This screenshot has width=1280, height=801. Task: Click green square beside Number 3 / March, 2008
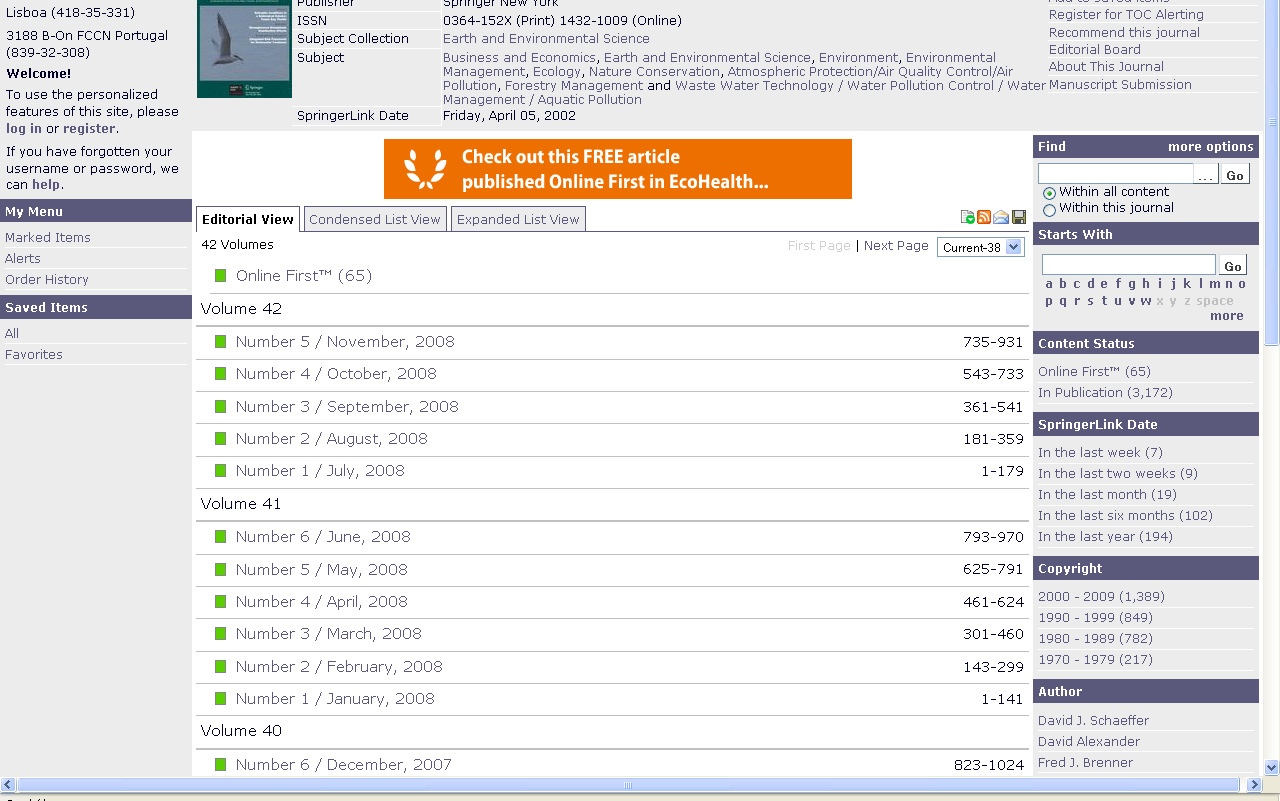pos(220,633)
